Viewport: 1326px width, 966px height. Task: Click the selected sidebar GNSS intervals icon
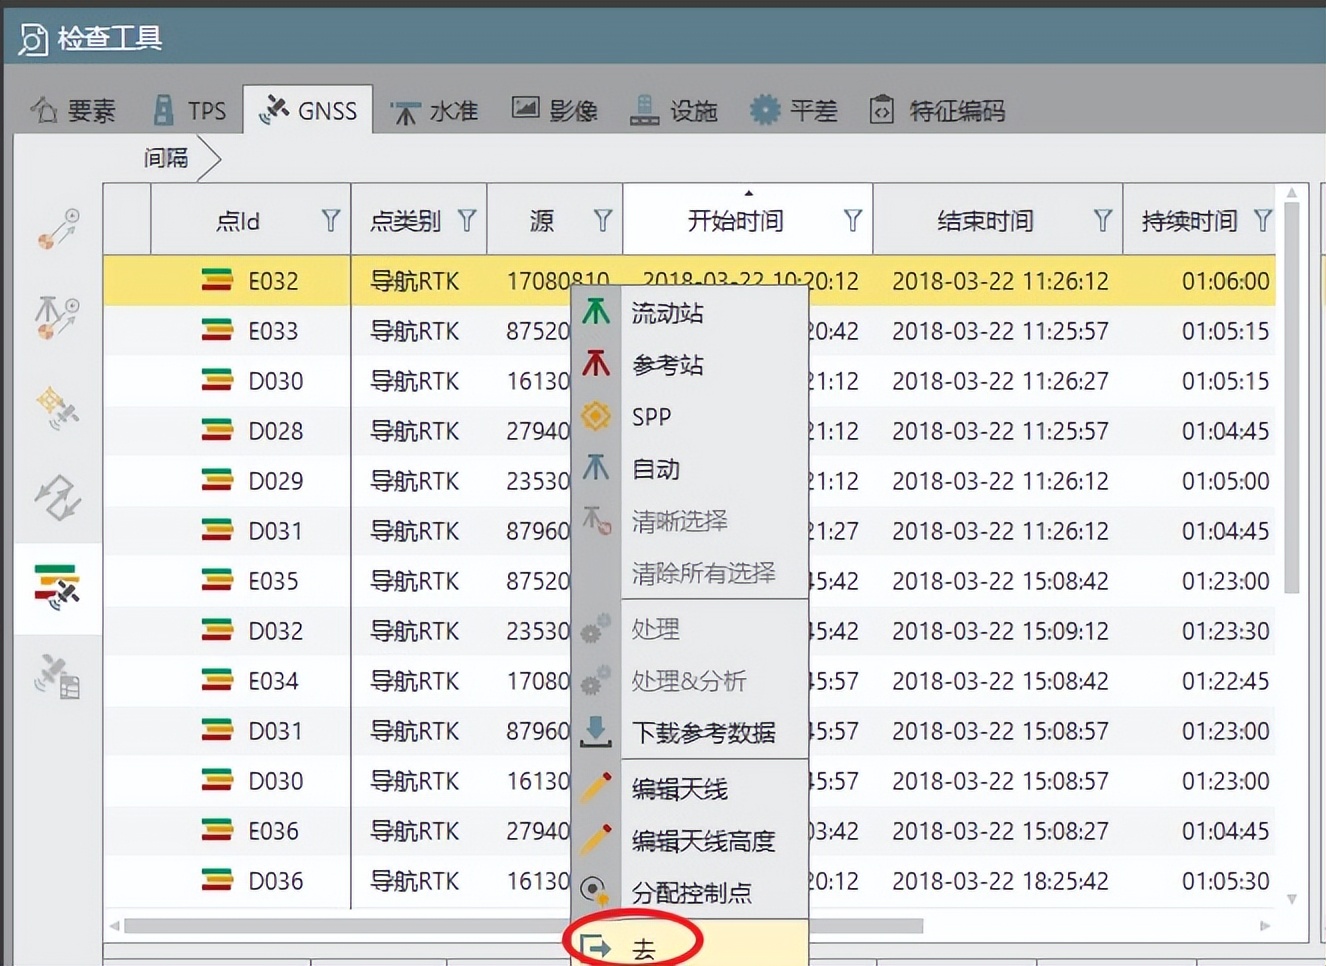[x=58, y=587]
